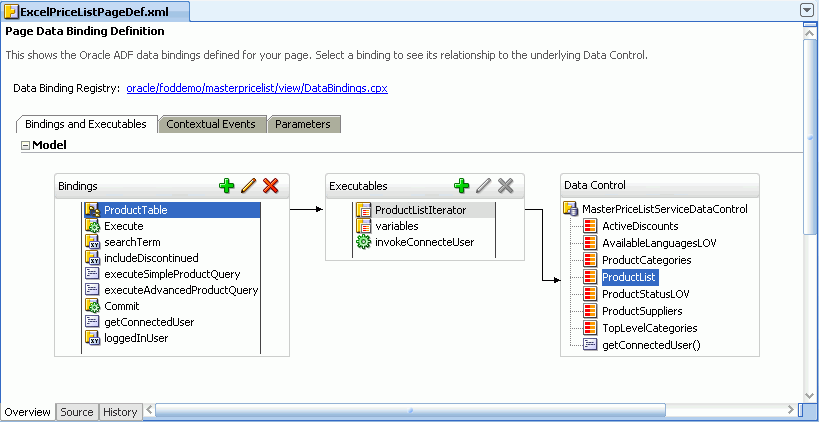Select the Execute binding
The width and height of the screenshot is (819, 422).
(x=124, y=226)
